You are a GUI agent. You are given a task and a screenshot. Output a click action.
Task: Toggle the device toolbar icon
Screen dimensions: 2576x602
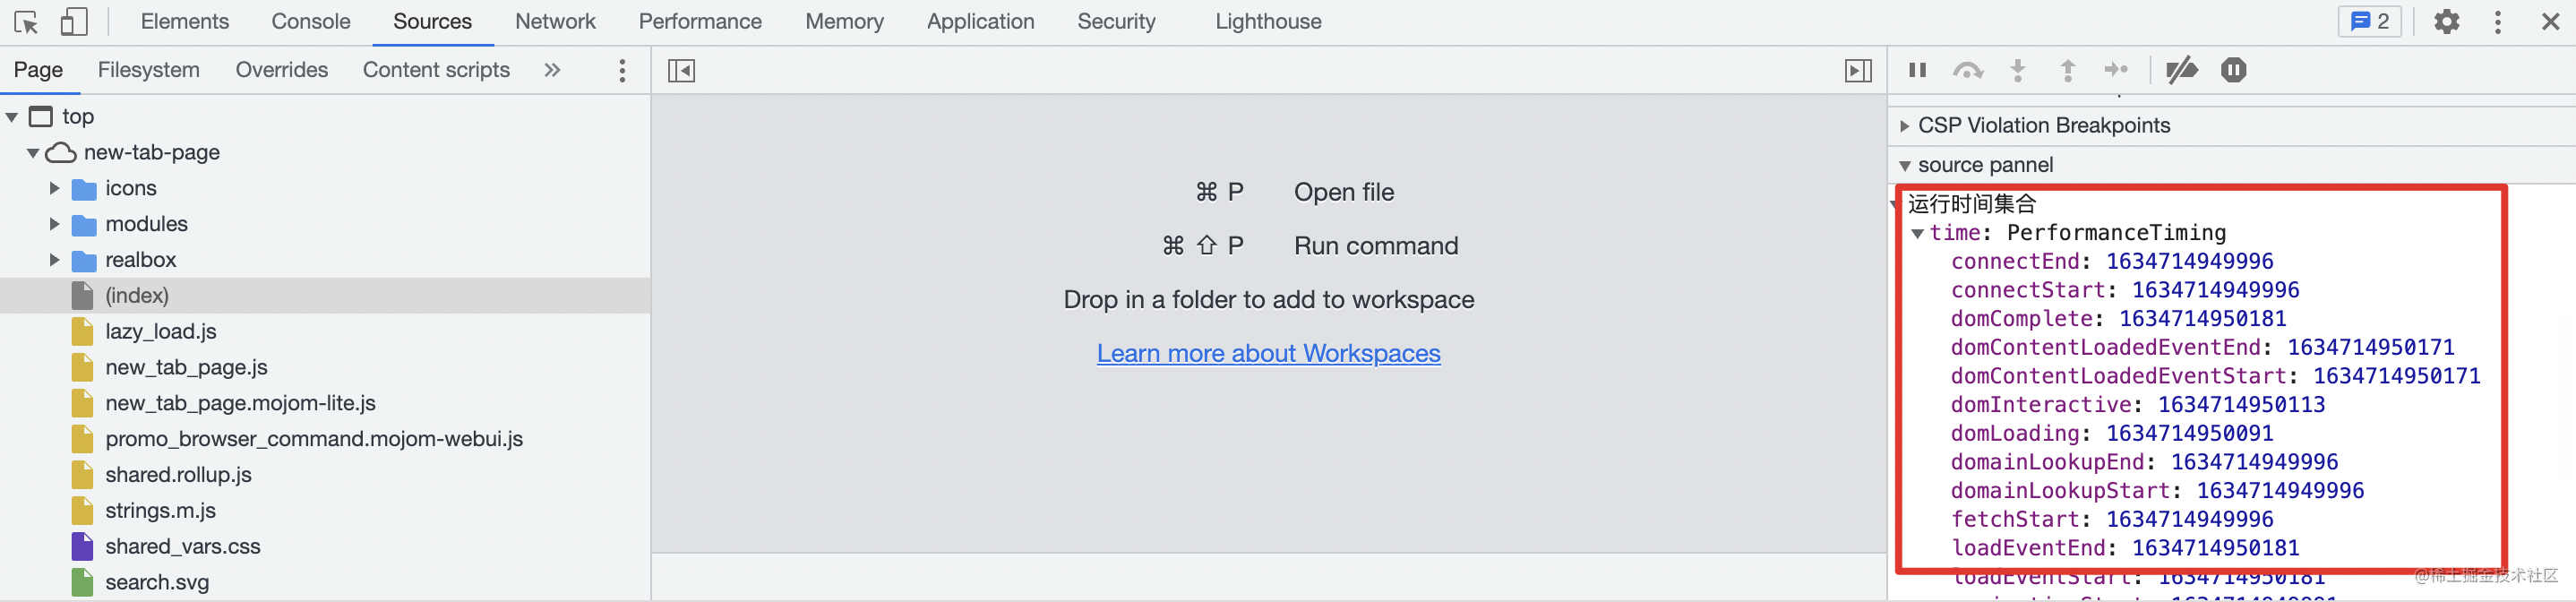click(x=74, y=22)
